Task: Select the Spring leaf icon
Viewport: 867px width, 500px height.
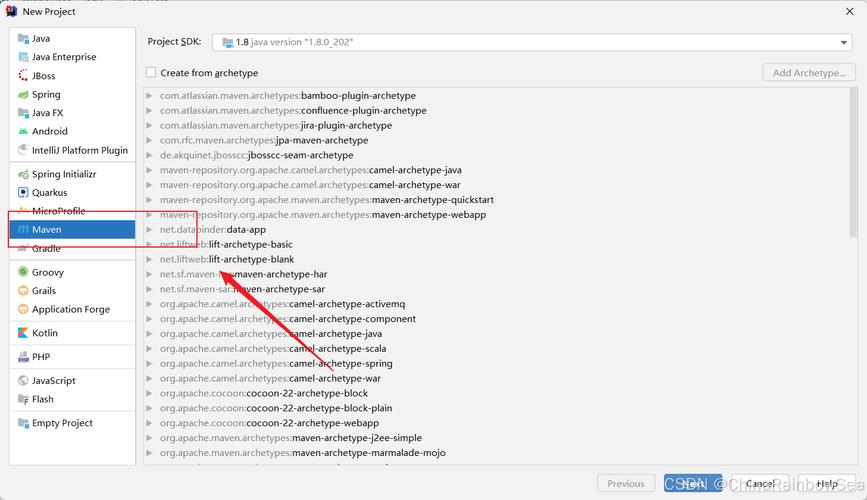Action: pyautogui.click(x=23, y=95)
